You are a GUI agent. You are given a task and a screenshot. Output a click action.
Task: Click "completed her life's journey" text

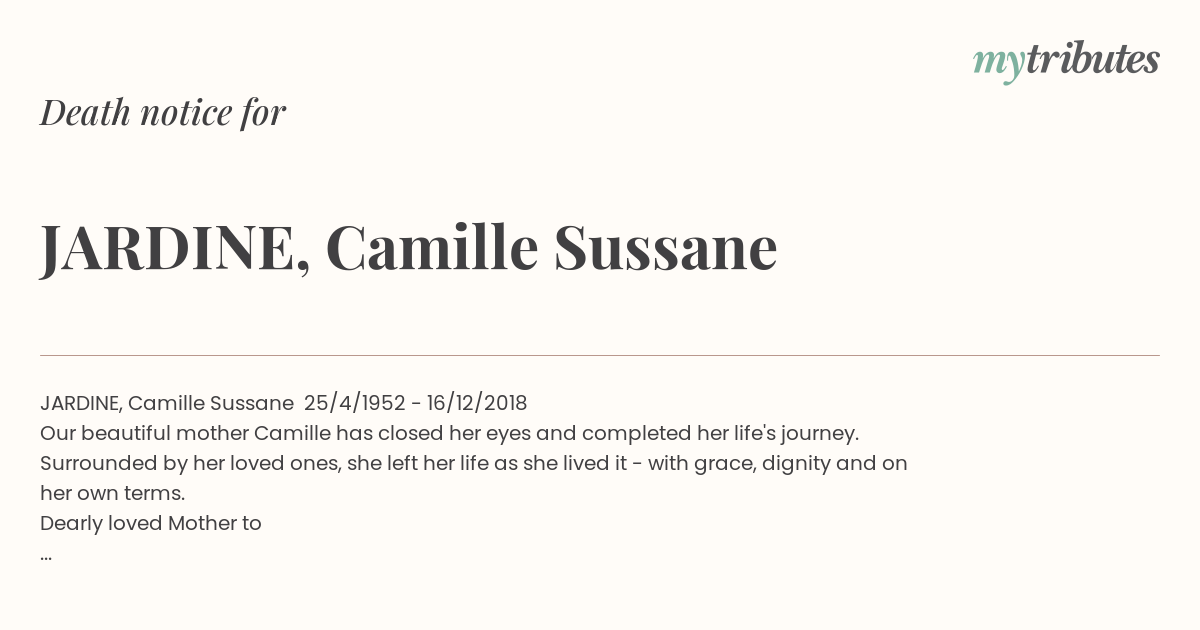720,433
